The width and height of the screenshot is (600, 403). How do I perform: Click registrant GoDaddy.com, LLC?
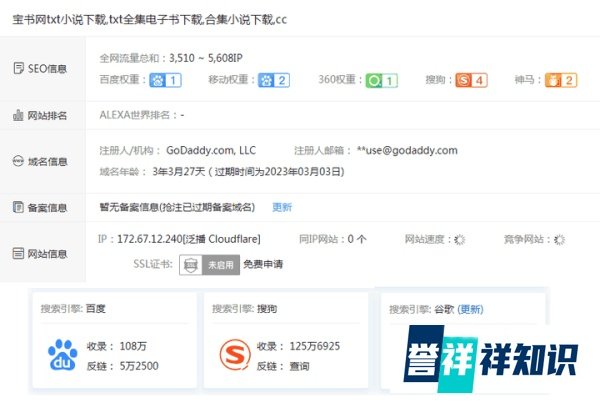211,150
